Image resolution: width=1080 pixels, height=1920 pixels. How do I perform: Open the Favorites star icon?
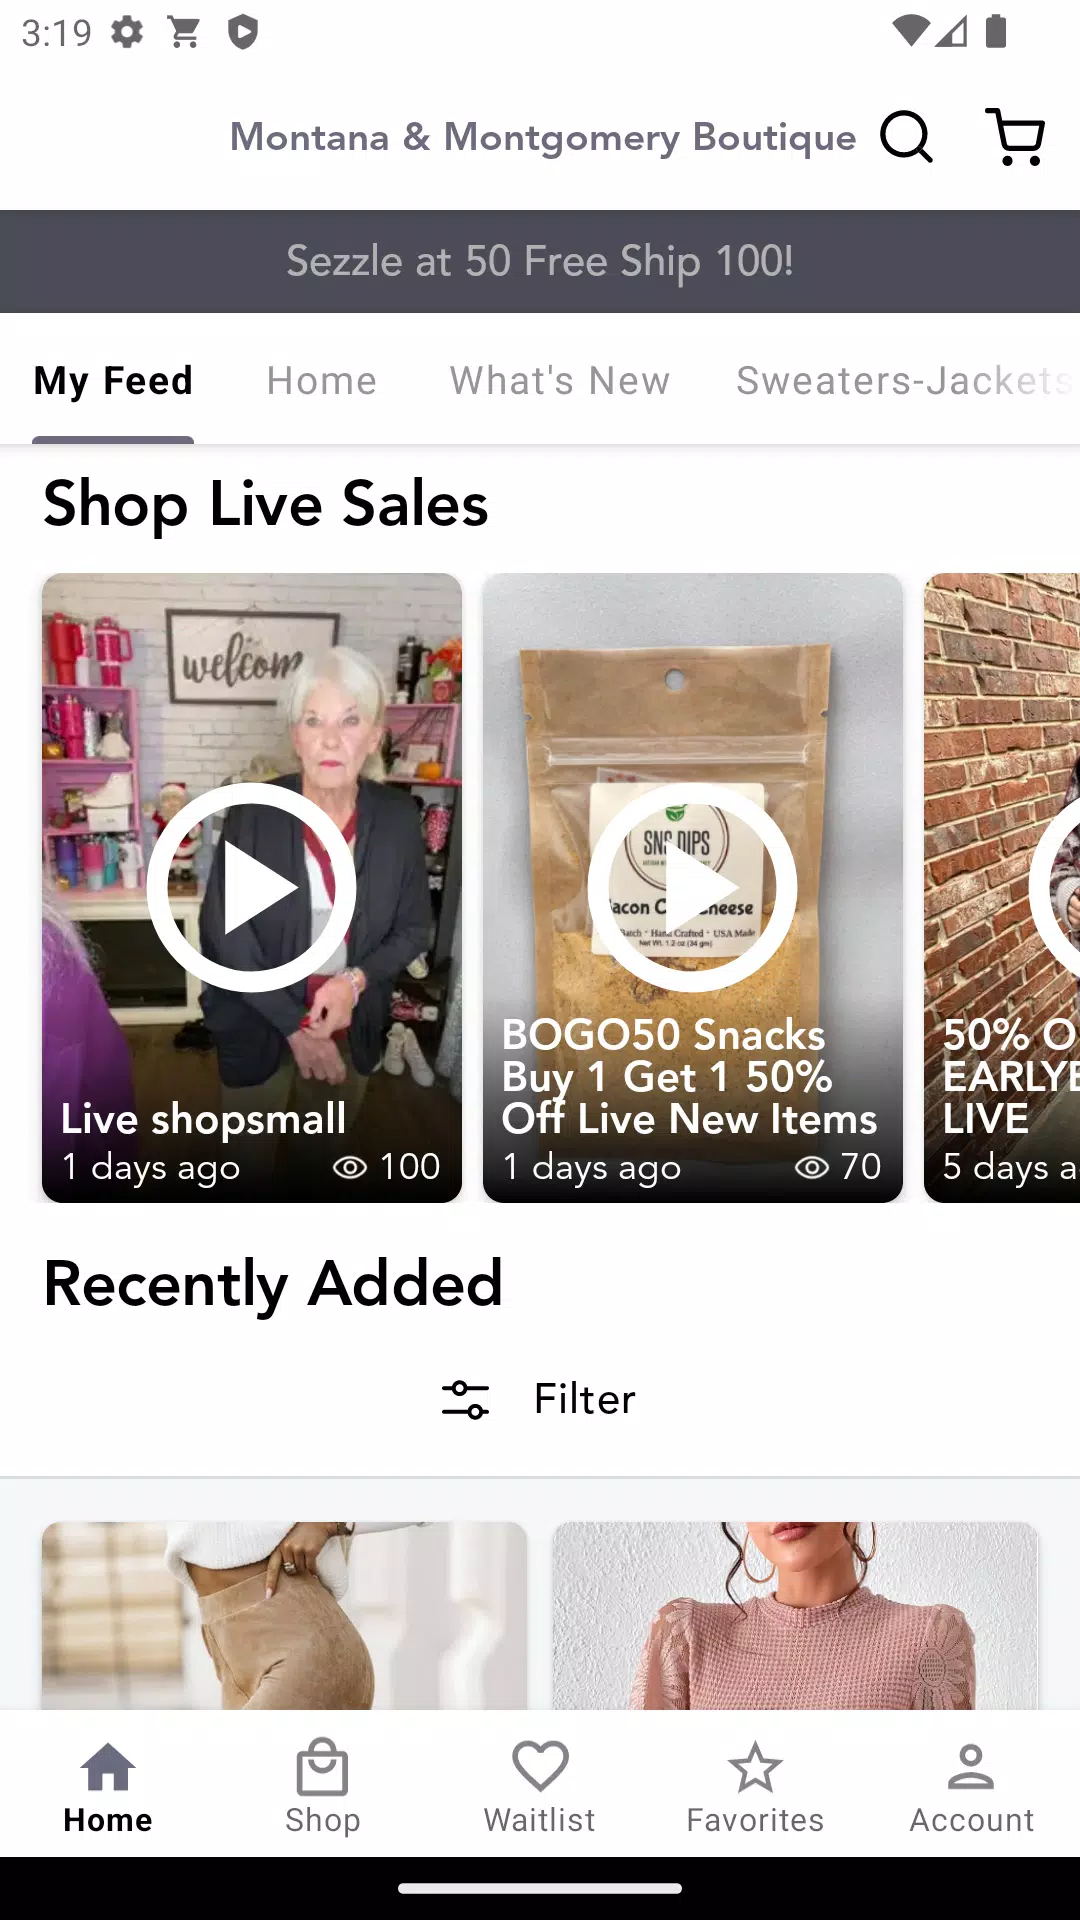pyautogui.click(x=755, y=1767)
